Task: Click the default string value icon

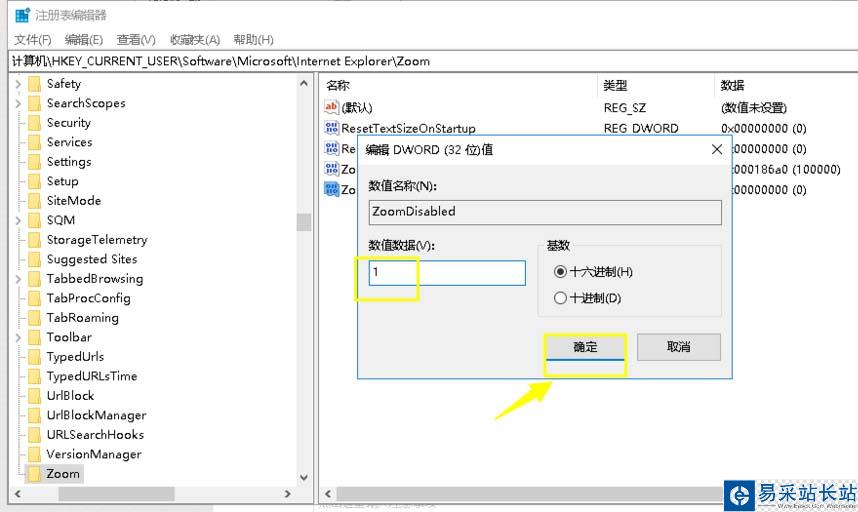Action: pos(331,107)
